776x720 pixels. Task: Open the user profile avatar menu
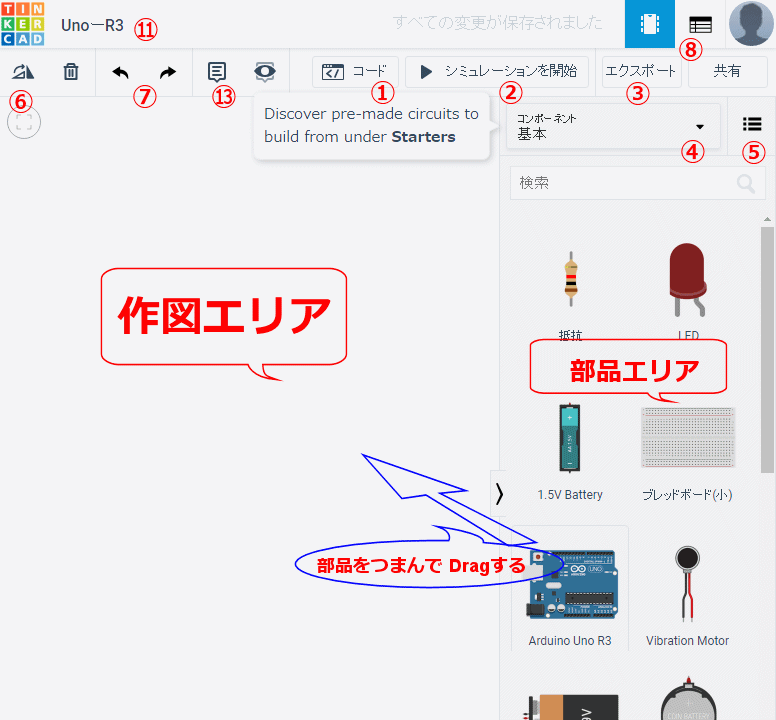tap(751, 24)
